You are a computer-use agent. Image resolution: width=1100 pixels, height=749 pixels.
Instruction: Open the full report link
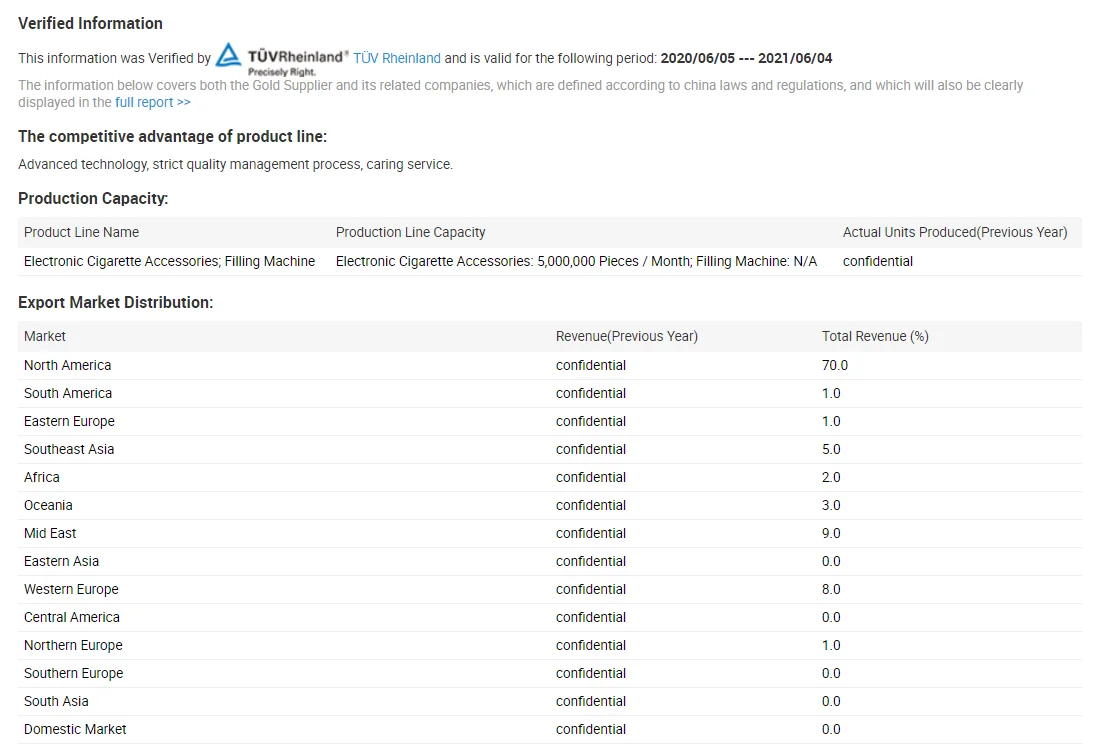coord(152,102)
